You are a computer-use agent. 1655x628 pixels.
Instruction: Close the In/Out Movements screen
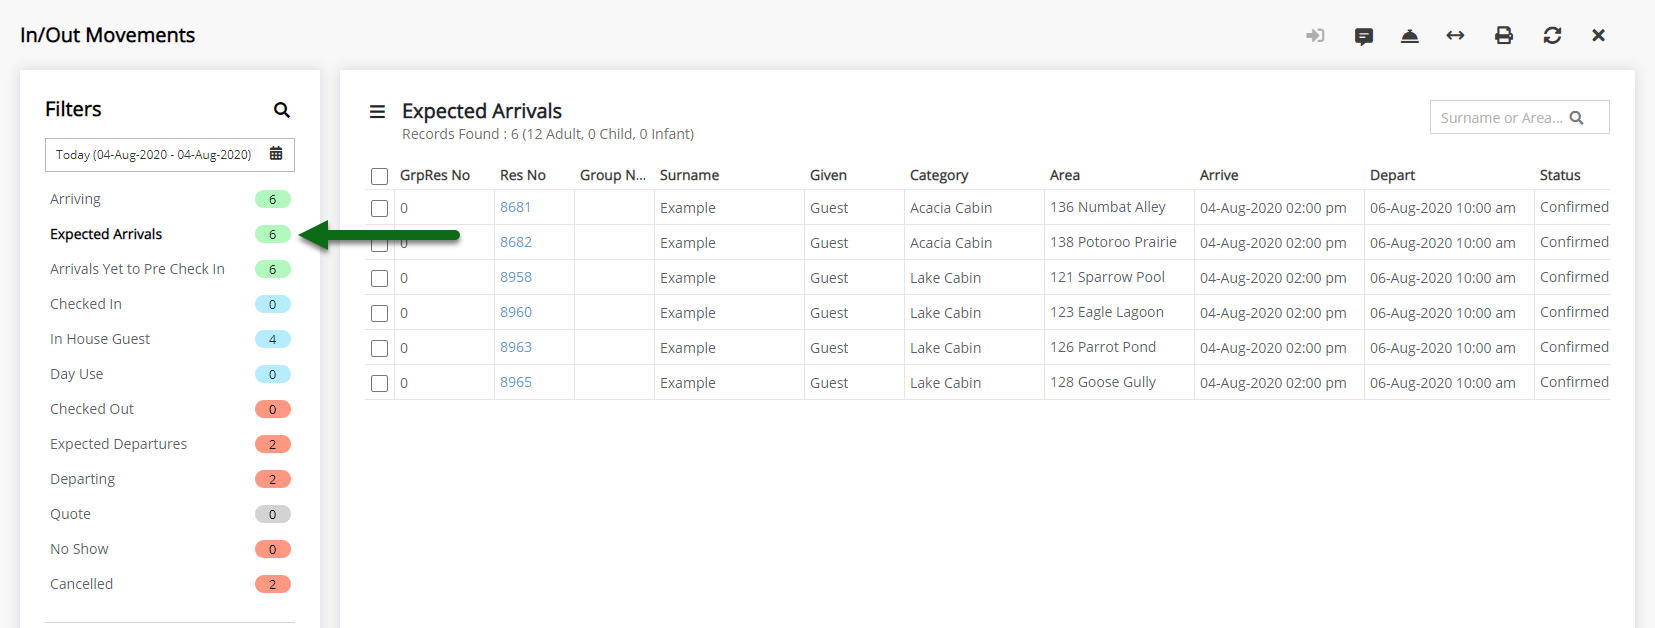click(1598, 36)
